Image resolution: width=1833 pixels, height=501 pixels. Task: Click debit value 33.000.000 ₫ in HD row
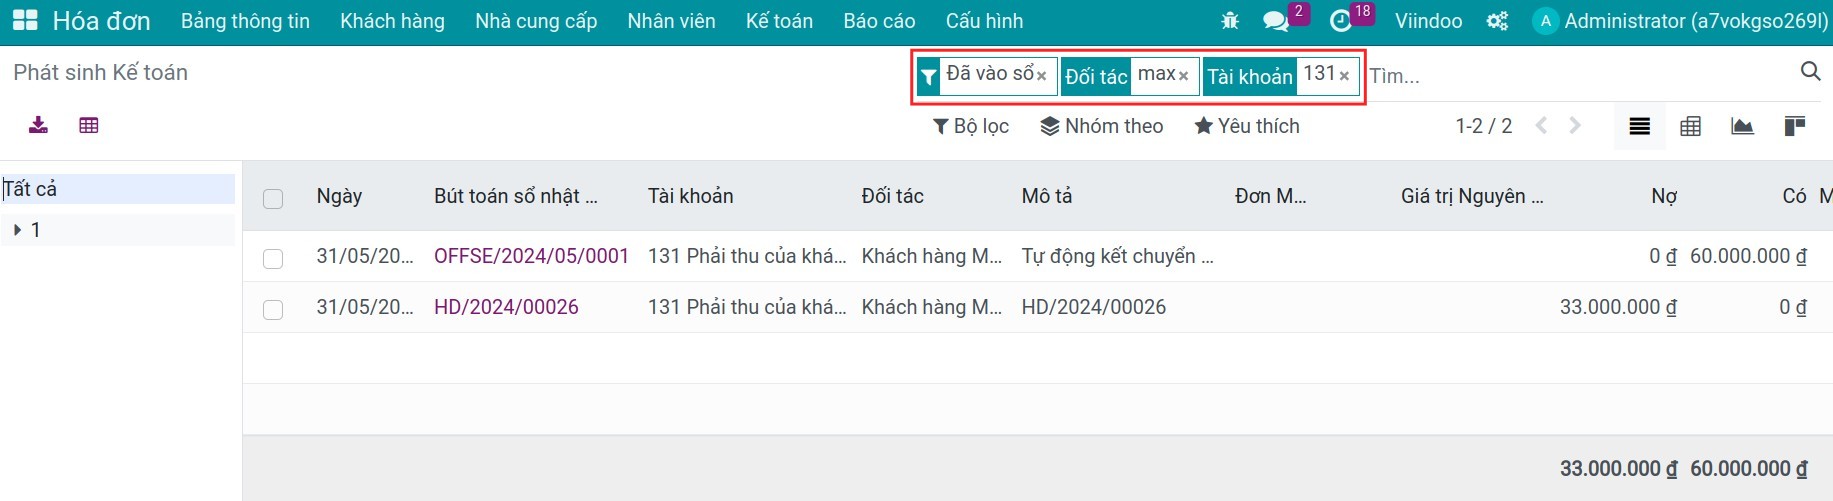[1618, 307]
